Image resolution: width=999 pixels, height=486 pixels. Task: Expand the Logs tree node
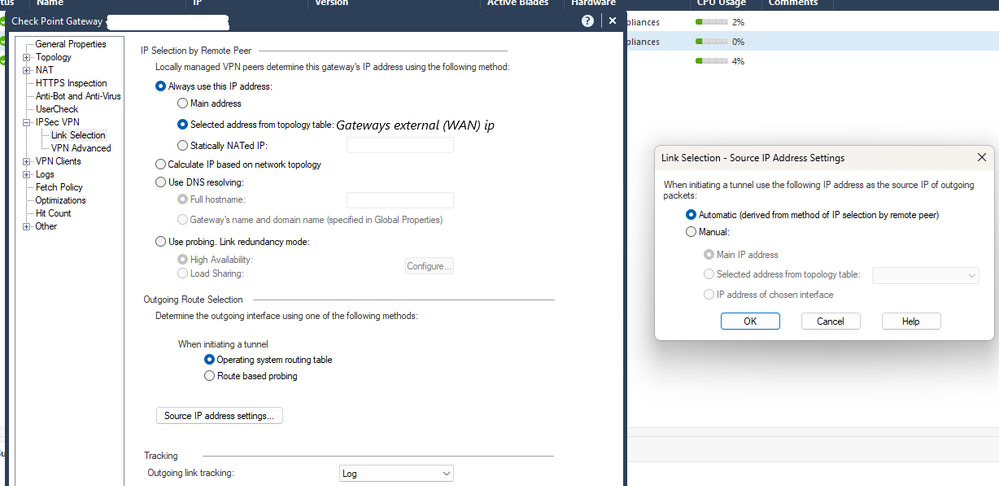pyautogui.click(x=27, y=174)
